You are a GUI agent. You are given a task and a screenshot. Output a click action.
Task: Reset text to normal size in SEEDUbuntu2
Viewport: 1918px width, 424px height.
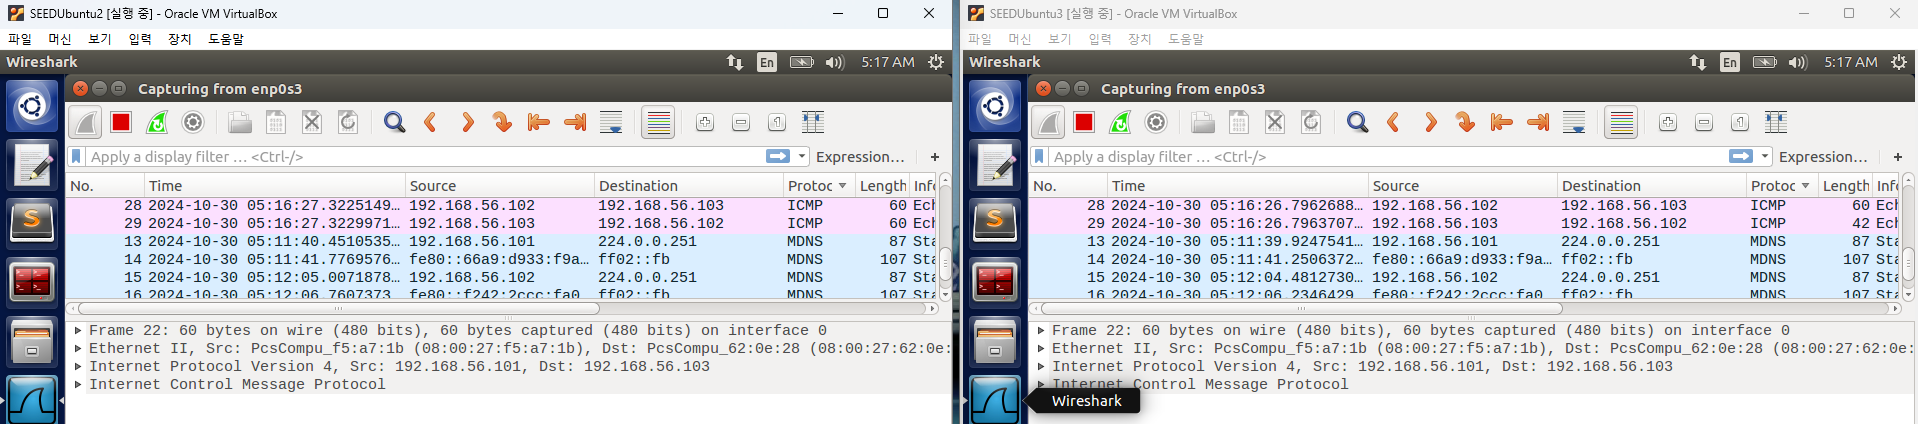click(x=777, y=122)
